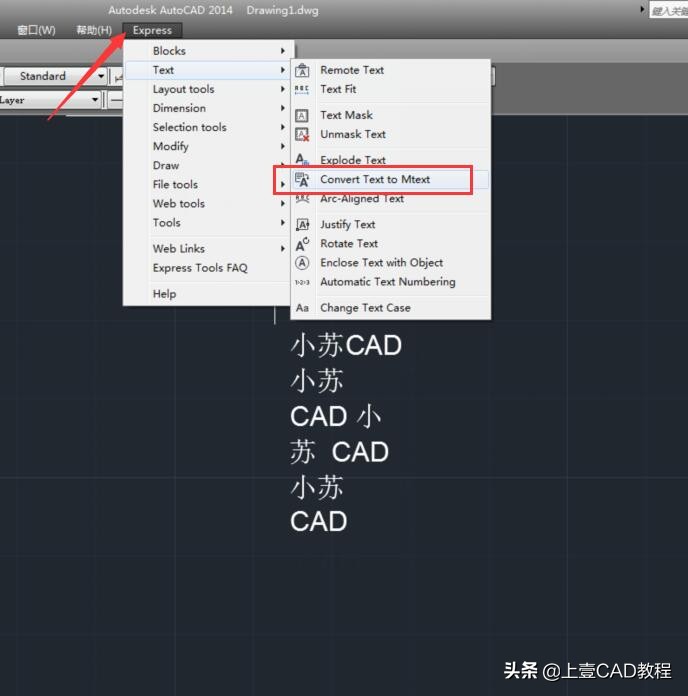Choose Justify Text command

coord(391,225)
